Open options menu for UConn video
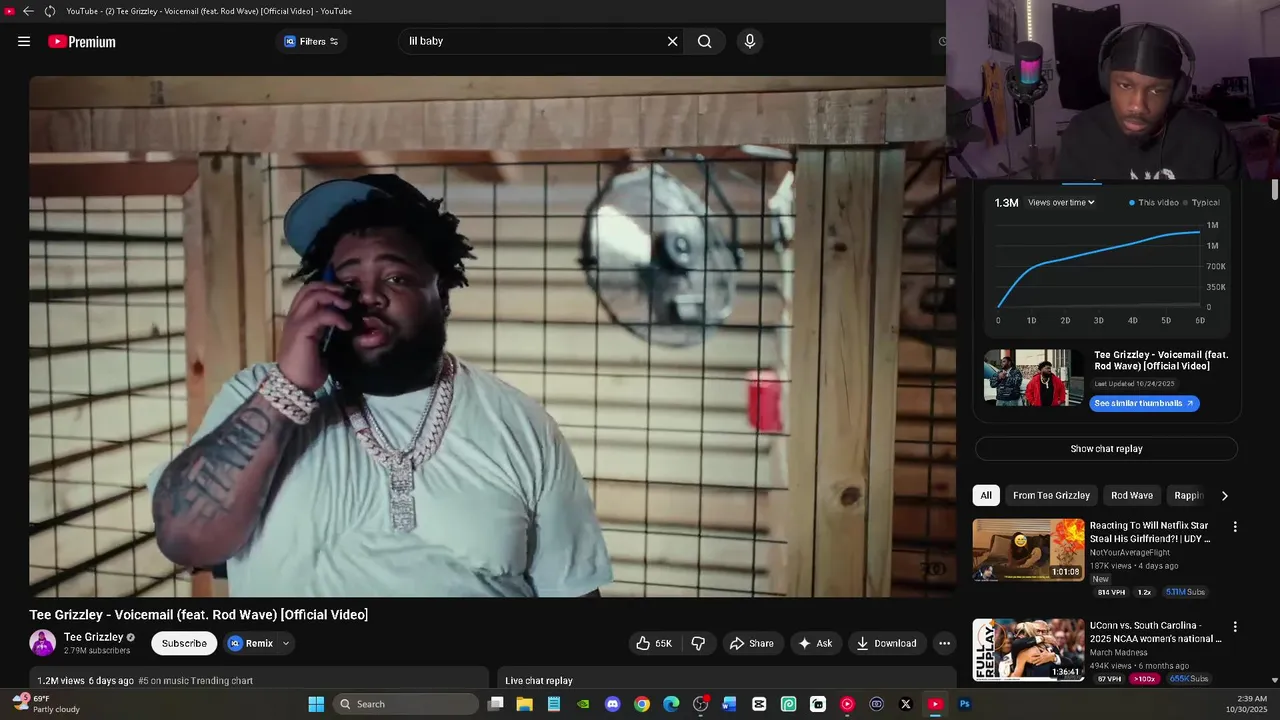The width and height of the screenshot is (1280, 720). tap(1235, 627)
